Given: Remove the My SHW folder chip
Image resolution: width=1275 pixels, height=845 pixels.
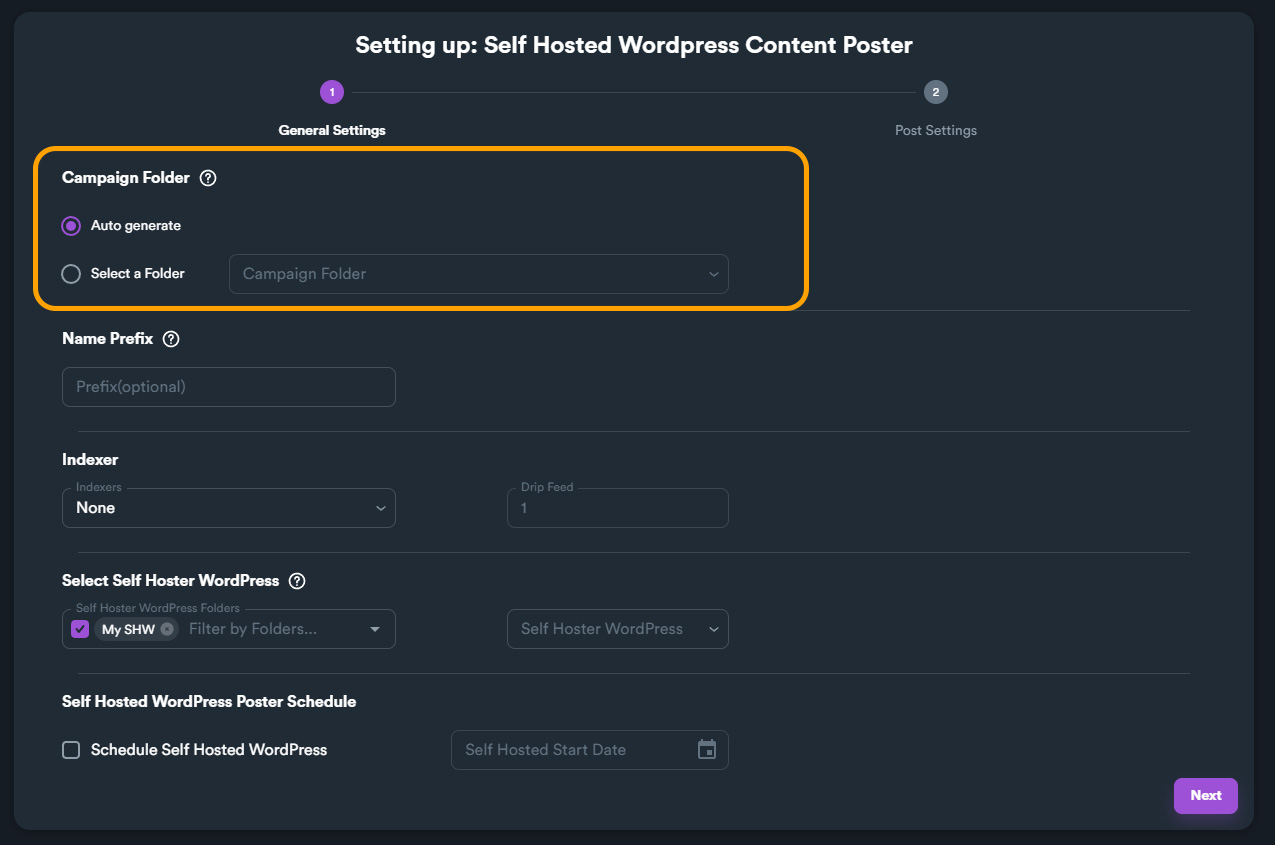Looking at the screenshot, I should [x=167, y=629].
